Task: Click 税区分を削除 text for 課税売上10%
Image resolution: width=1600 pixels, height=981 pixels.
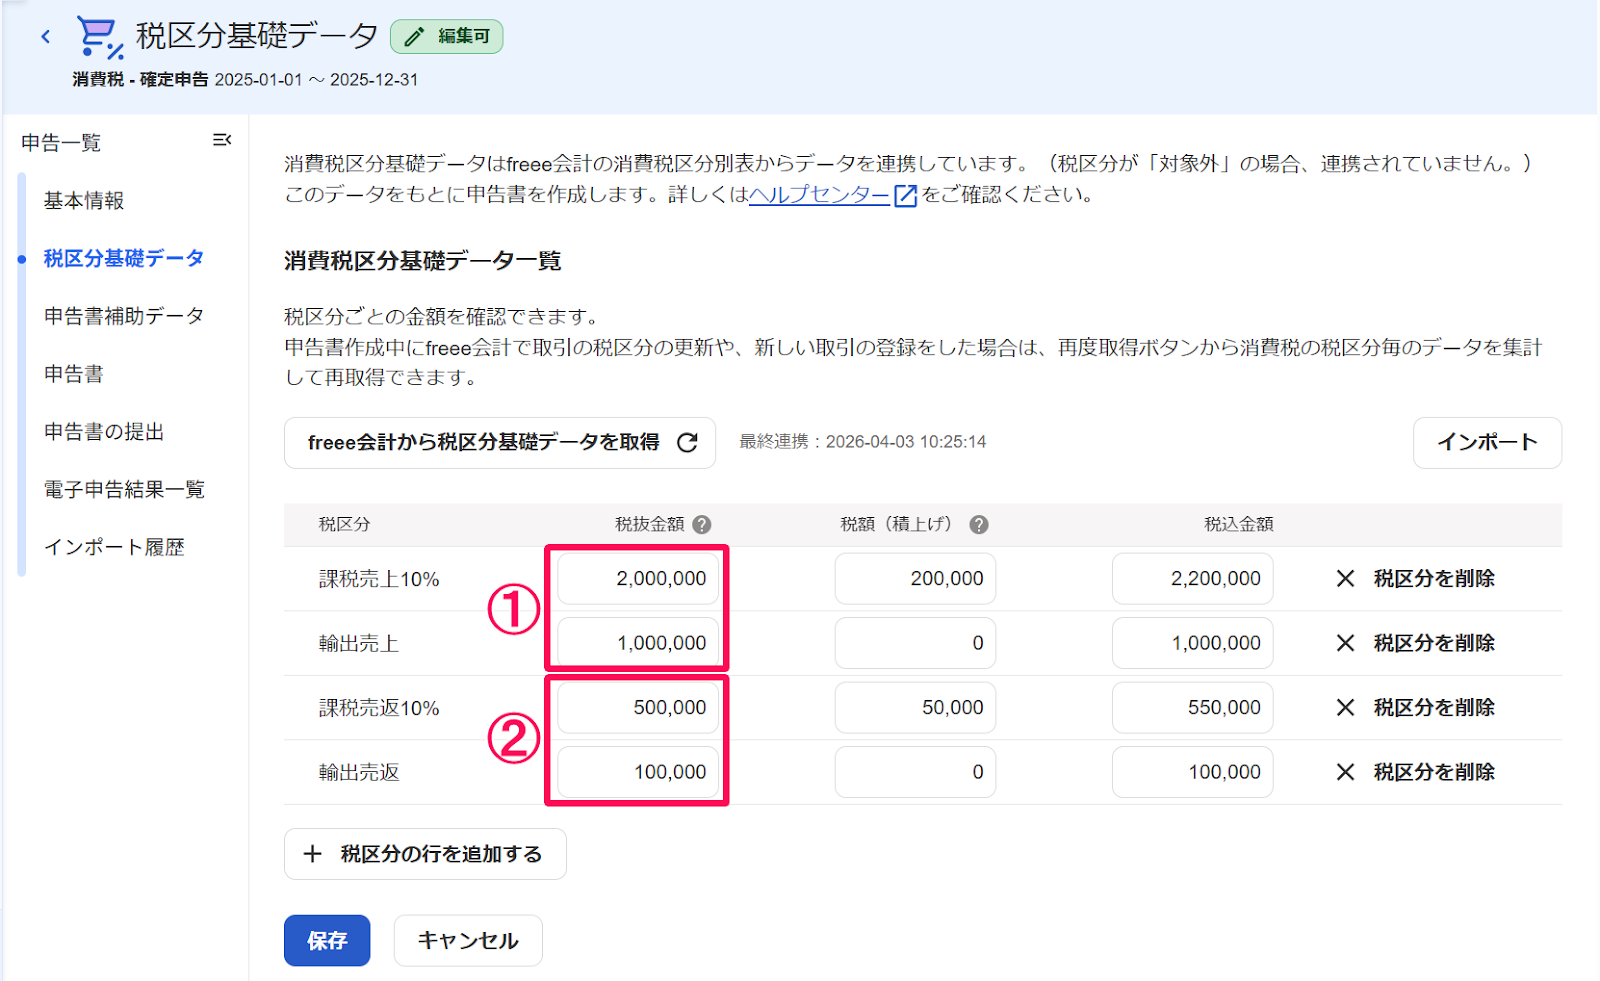Action: tap(1434, 579)
